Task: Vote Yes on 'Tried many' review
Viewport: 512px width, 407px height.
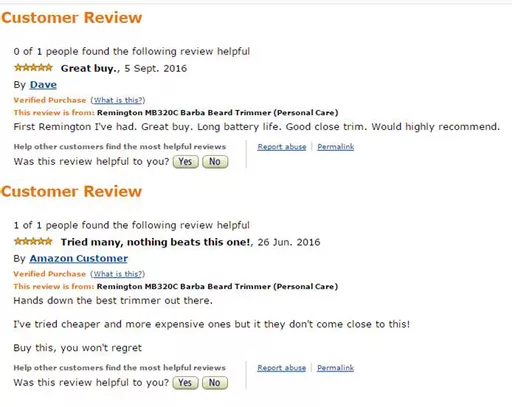Action: tap(185, 383)
